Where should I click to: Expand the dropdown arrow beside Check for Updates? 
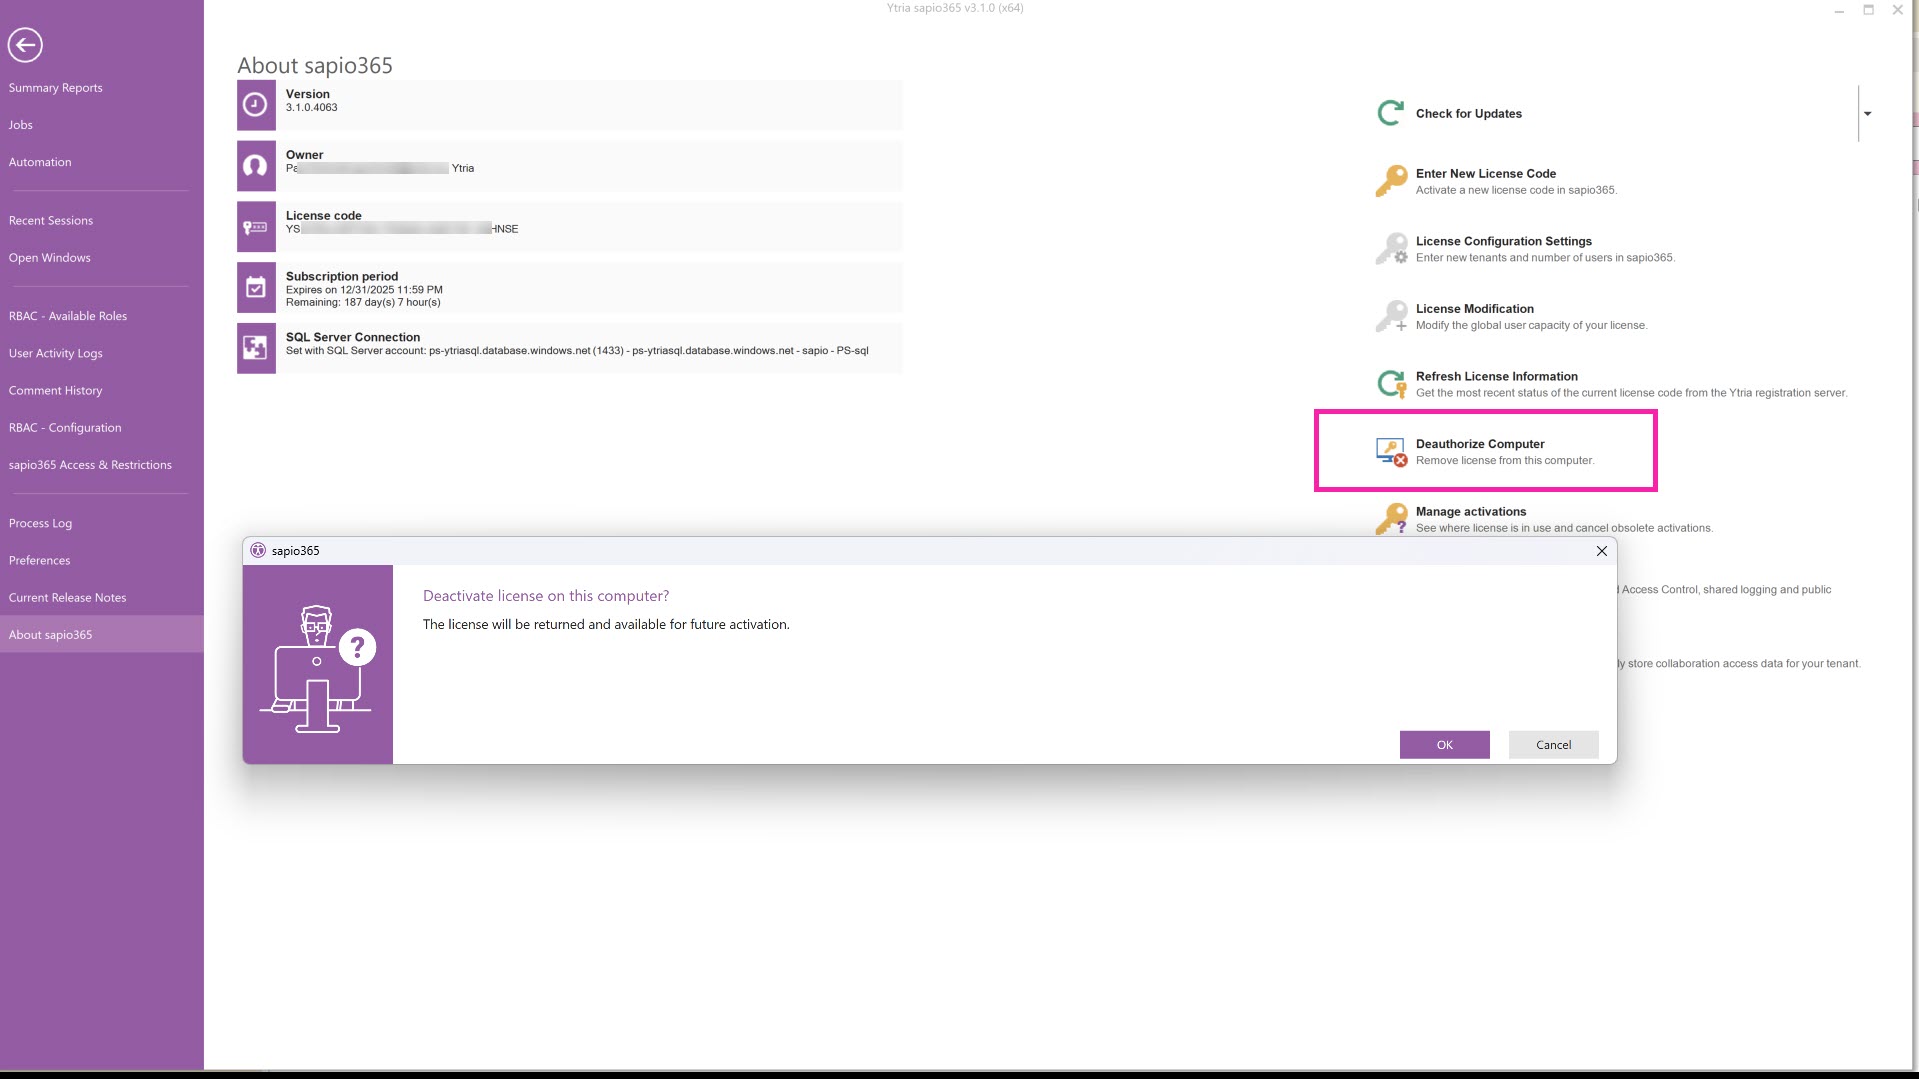click(x=1867, y=114)
